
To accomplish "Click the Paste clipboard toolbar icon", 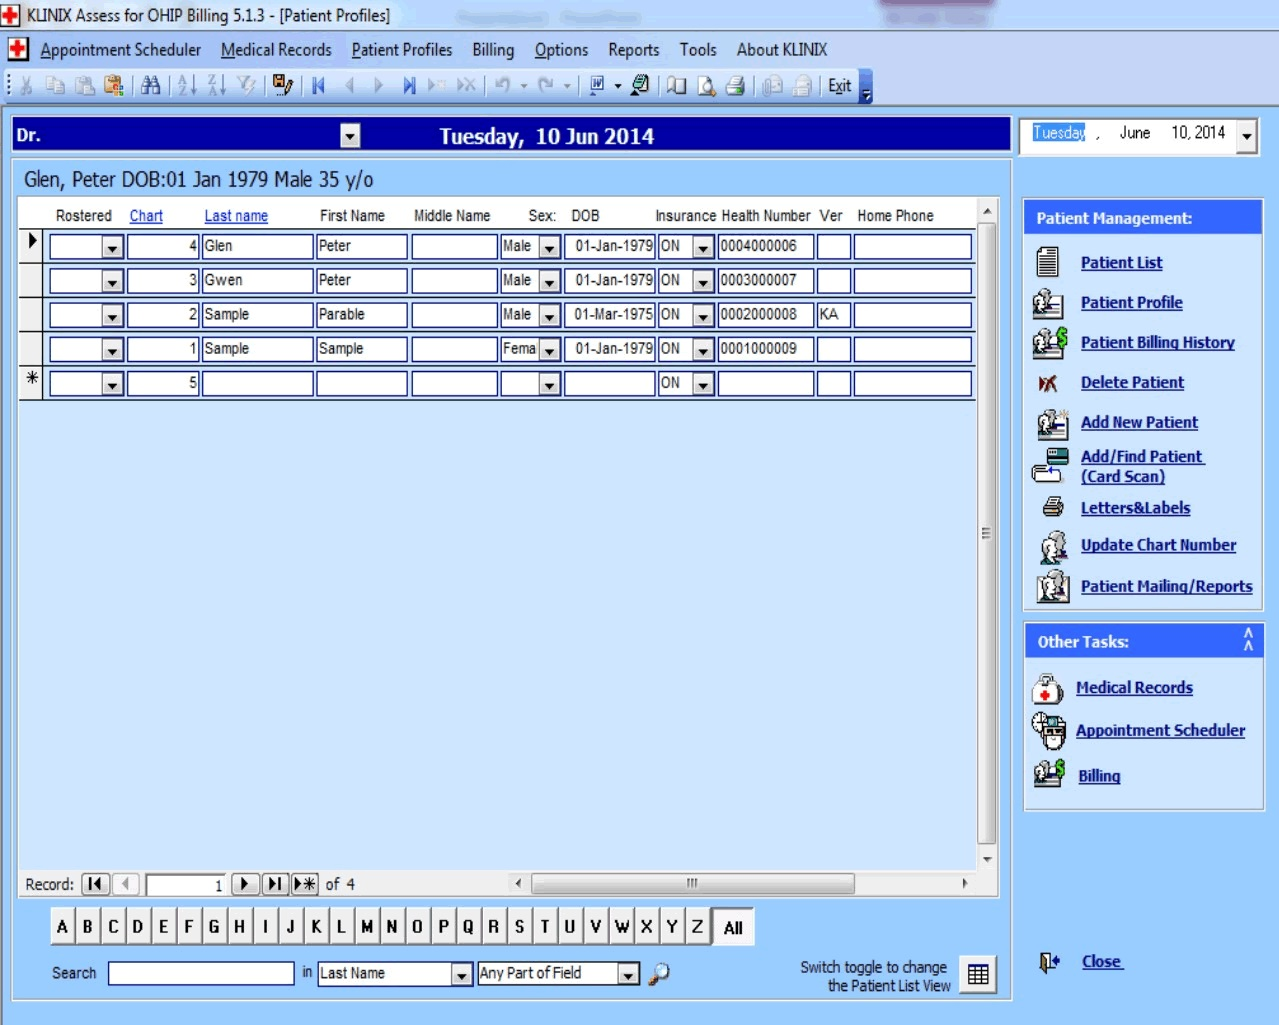I will [85, 86].
